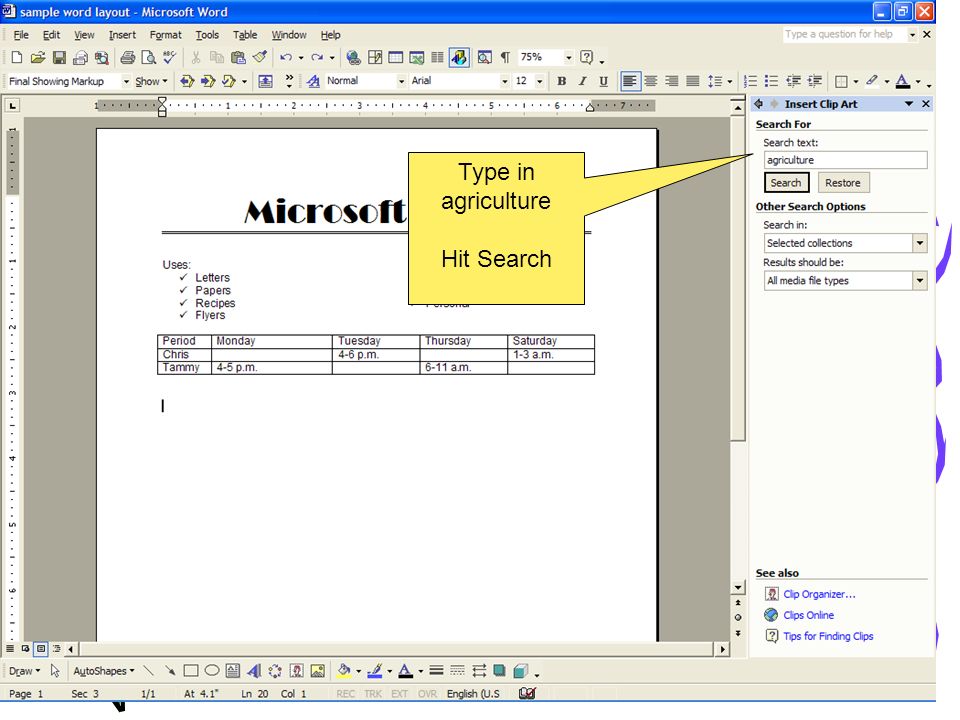Select the Line drawing tool
This screenshot has height=720, width=960.
tap(149, 672)
